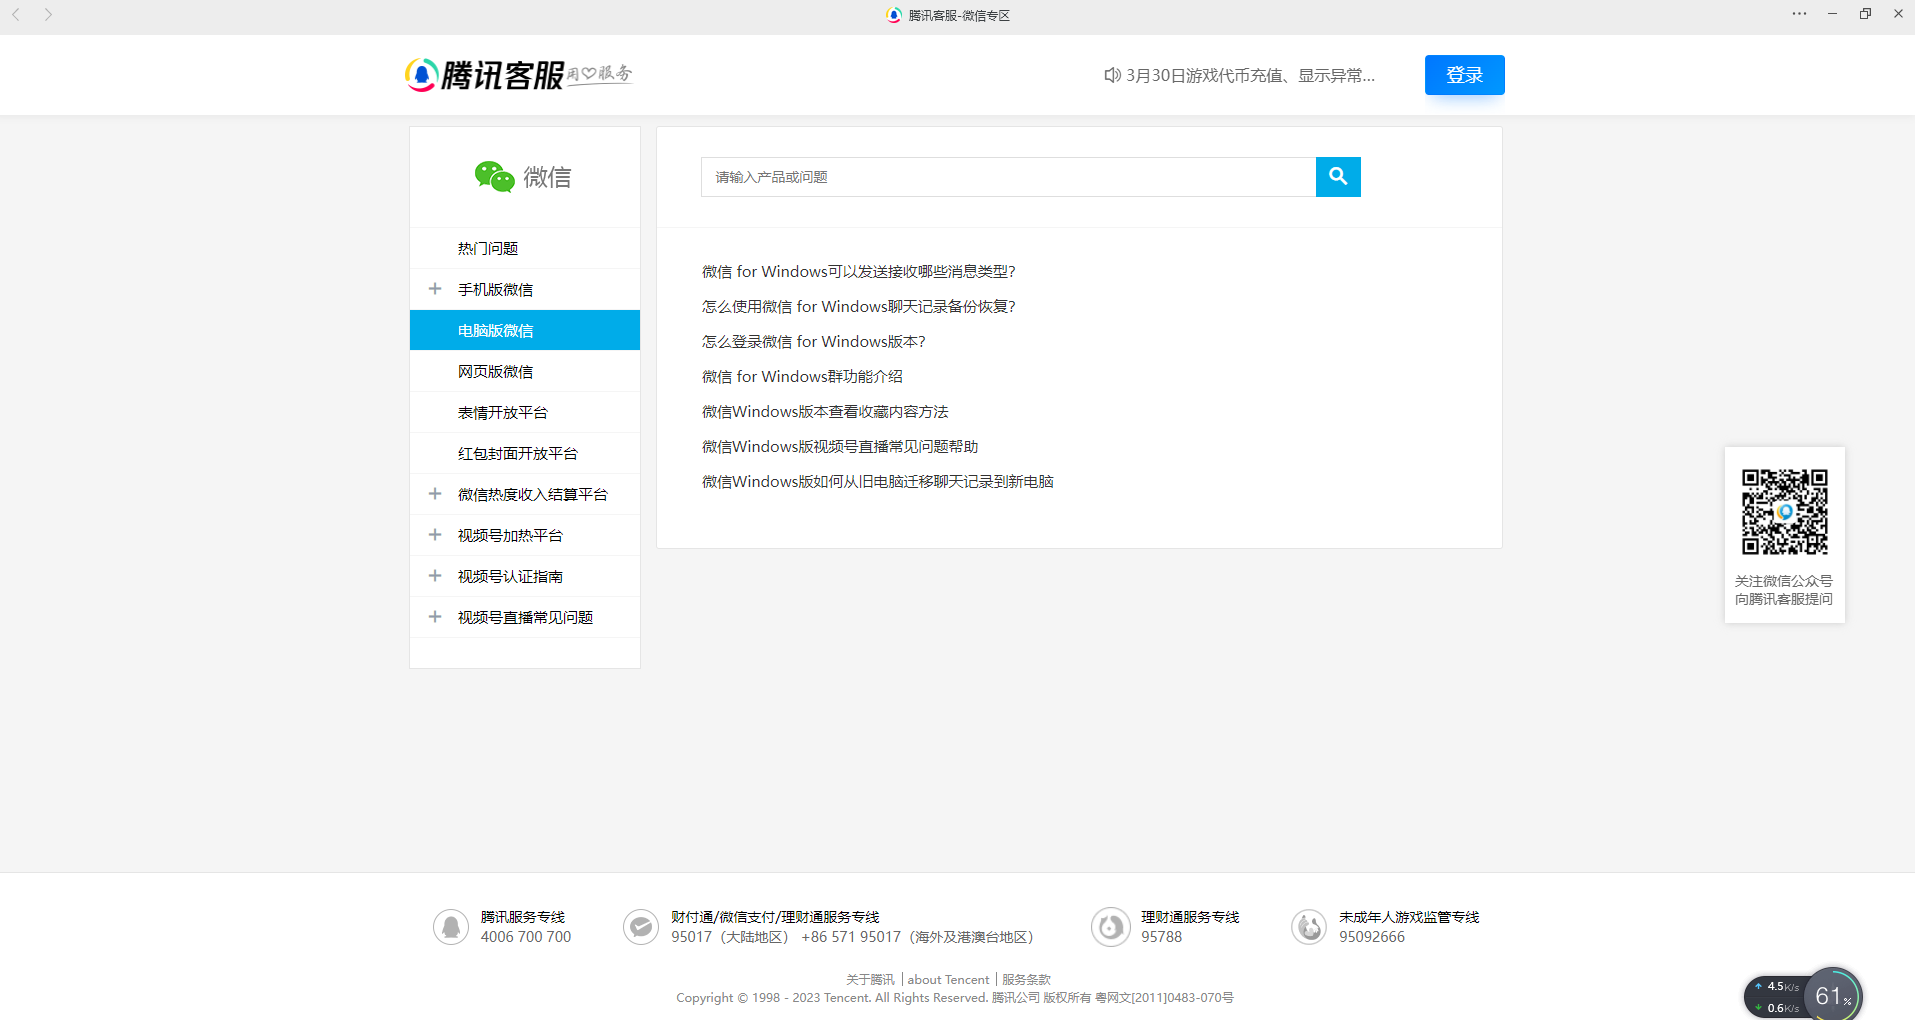Select 电脑版微信 in the sidebar
Viewport: 1915px width, 1020px height.
click(x=525, y=330)
